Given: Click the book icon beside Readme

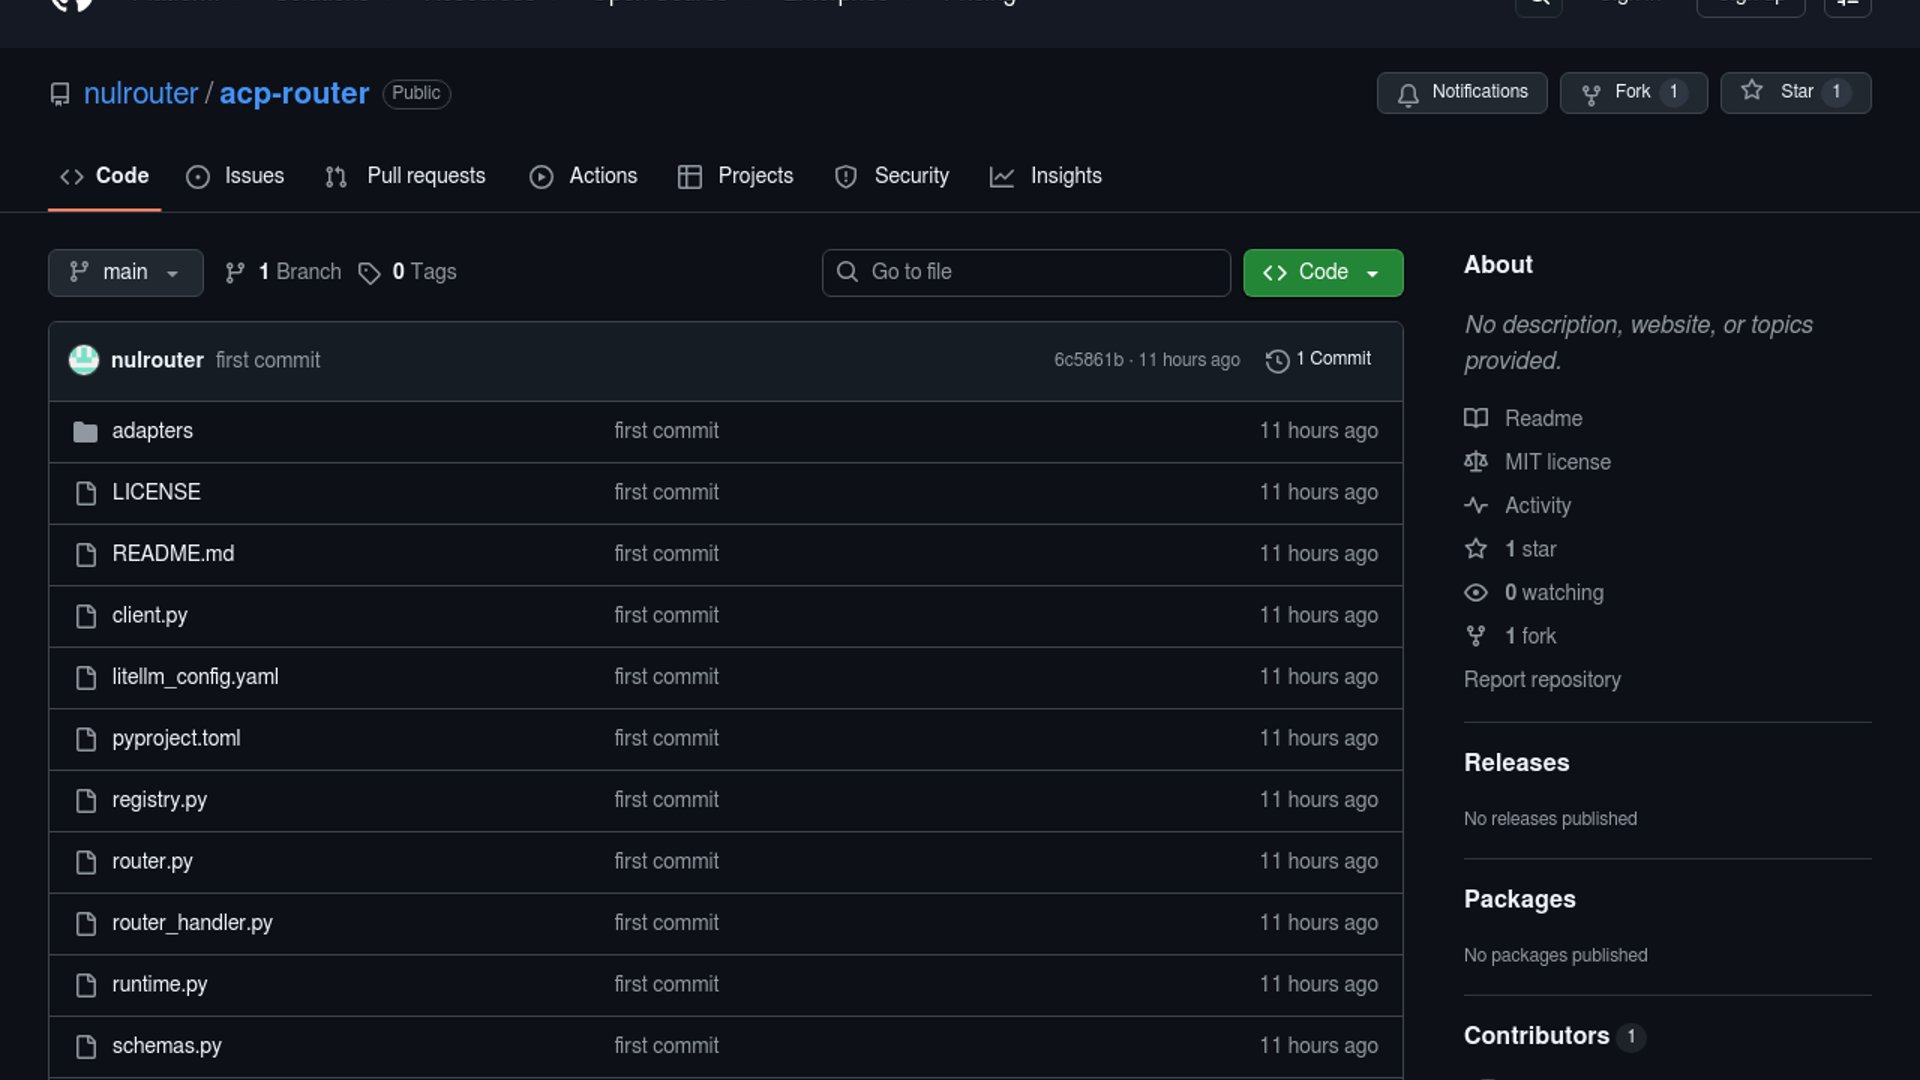Looking at the screenshot, I should [x=1476, y=418].
